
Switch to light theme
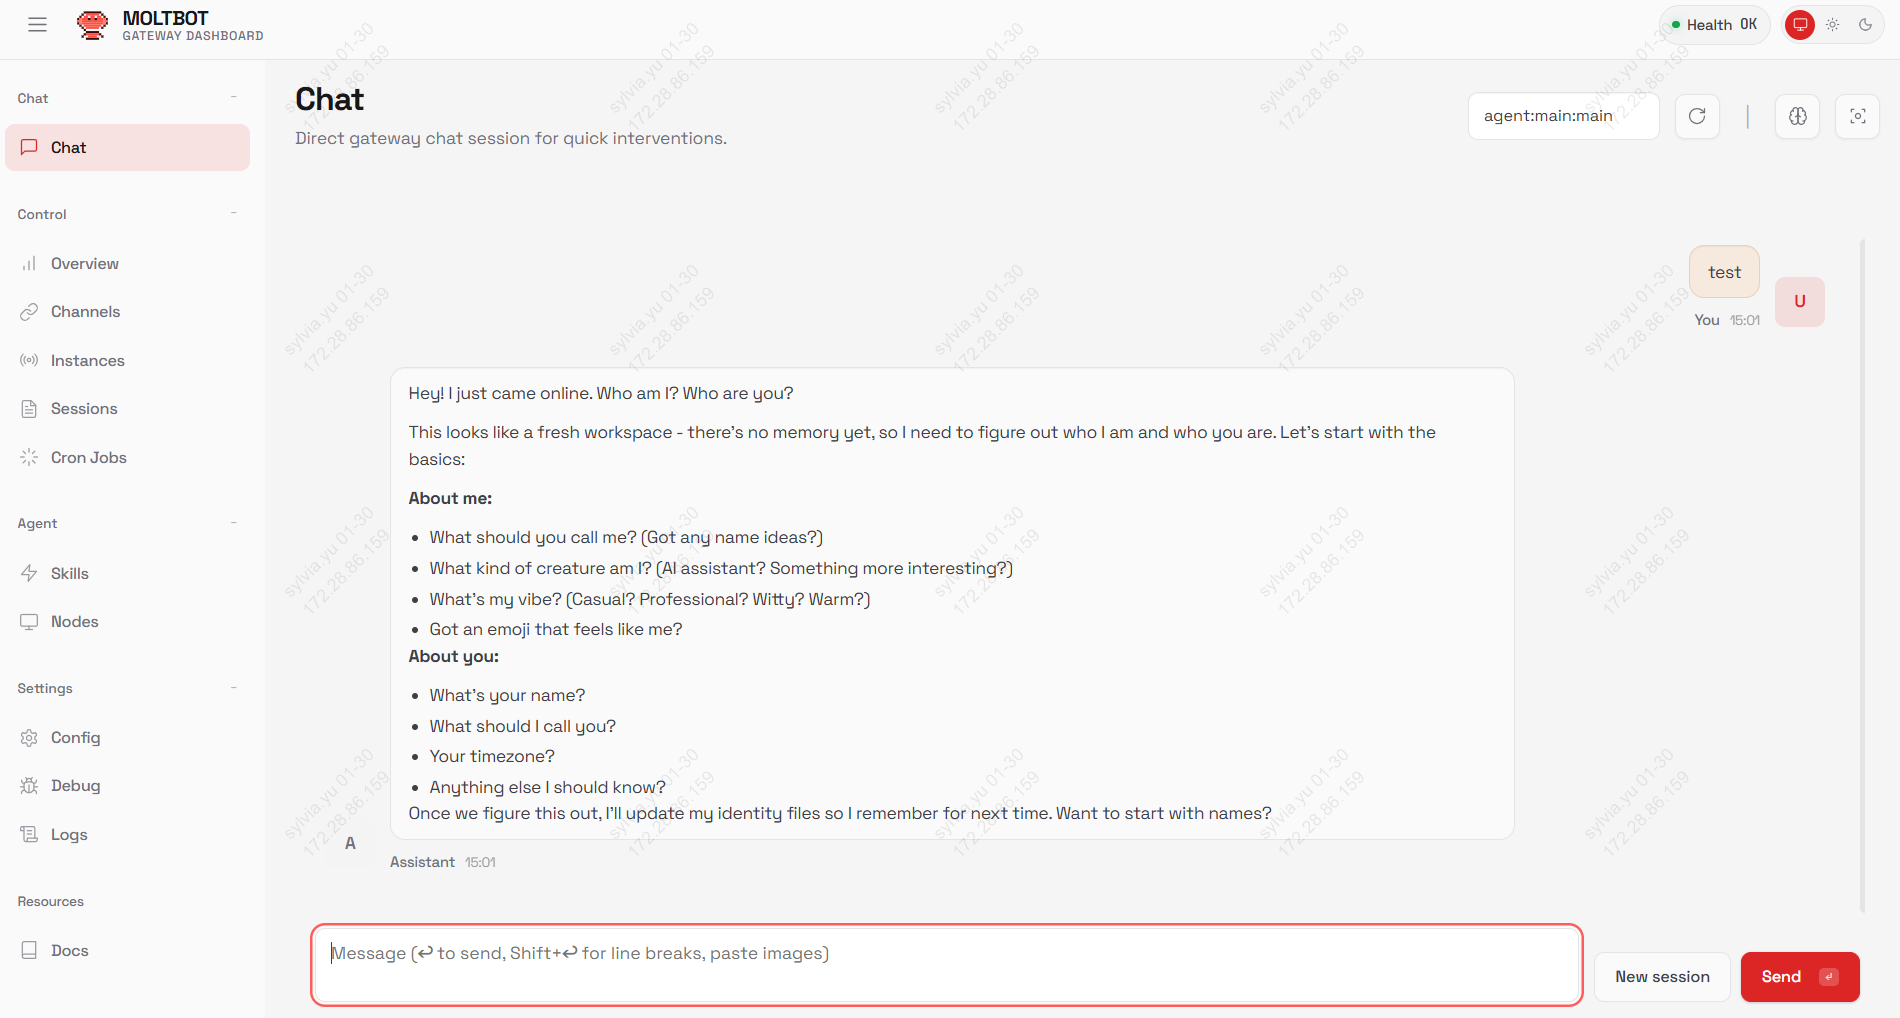coord(1832,25)
